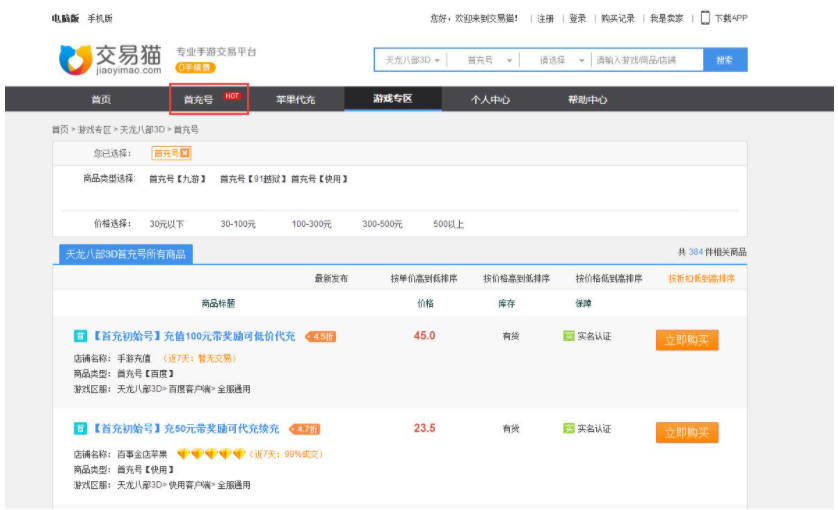838x510 pixels.
Task: Open listing 充50元带奖励可代充续充
Action: pos(186,429)
